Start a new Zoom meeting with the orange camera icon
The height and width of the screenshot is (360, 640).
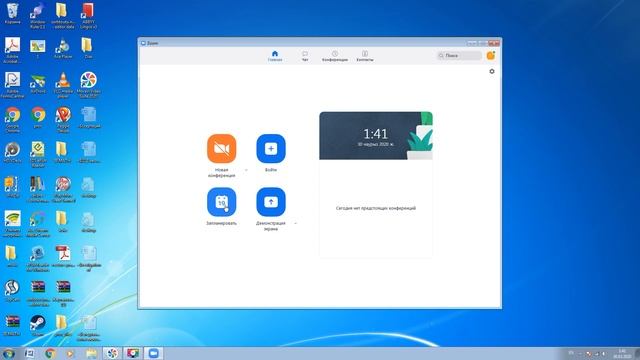click(221, 149)
